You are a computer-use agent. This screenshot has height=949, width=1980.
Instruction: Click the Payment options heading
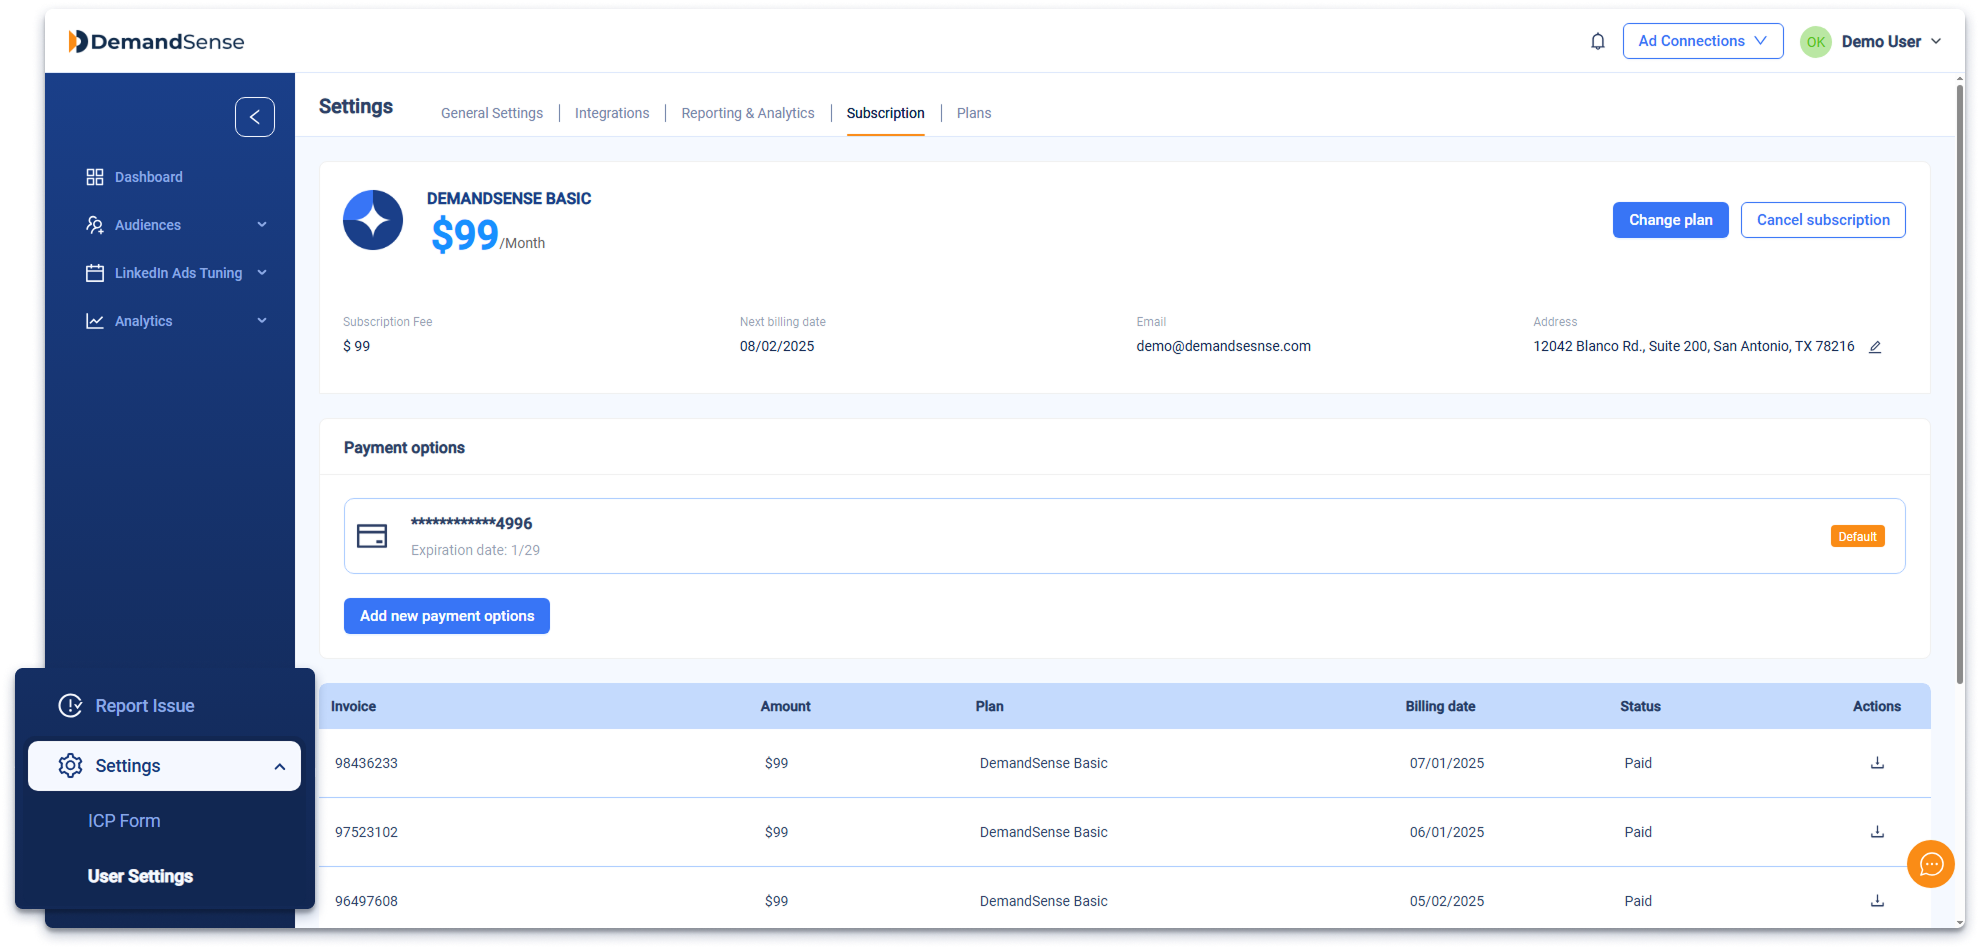click(404, 448)
